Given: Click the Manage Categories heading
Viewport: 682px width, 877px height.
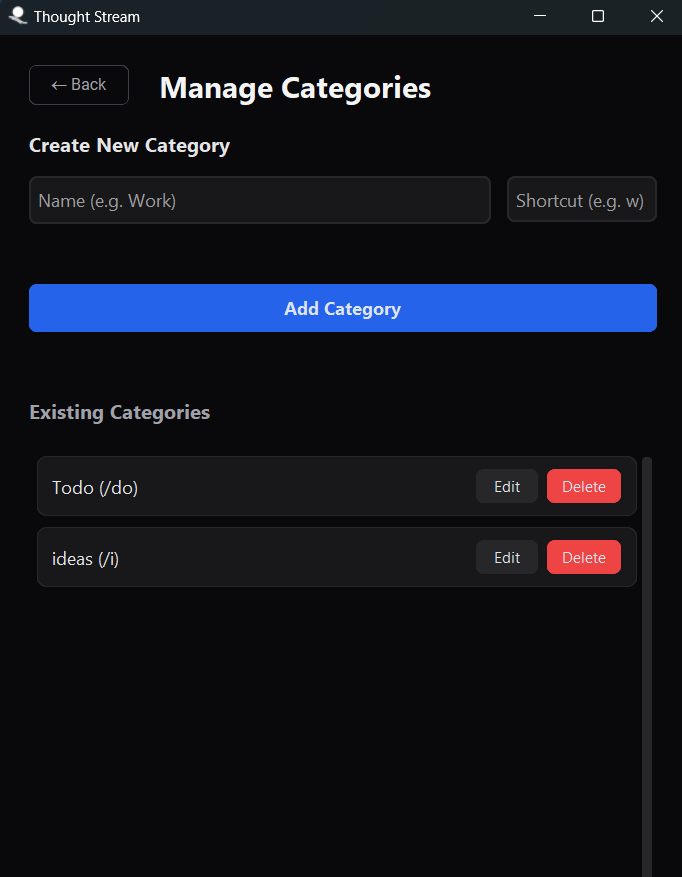Looking at the screenshot, I should 294,88.
